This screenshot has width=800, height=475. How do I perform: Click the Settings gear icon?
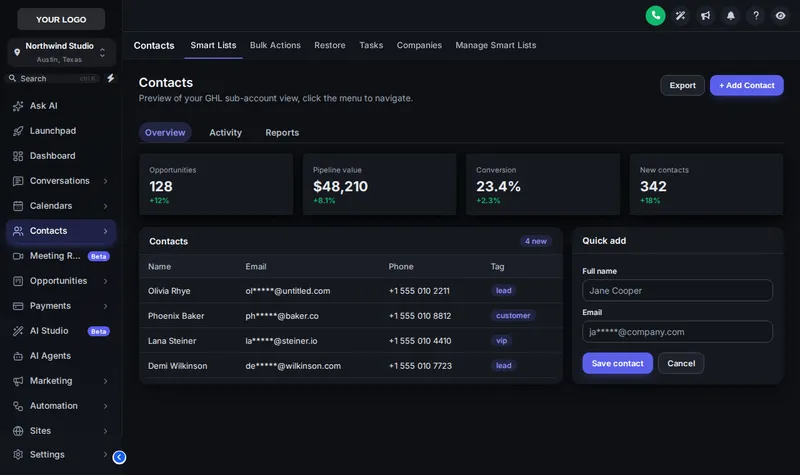point(18,455)
